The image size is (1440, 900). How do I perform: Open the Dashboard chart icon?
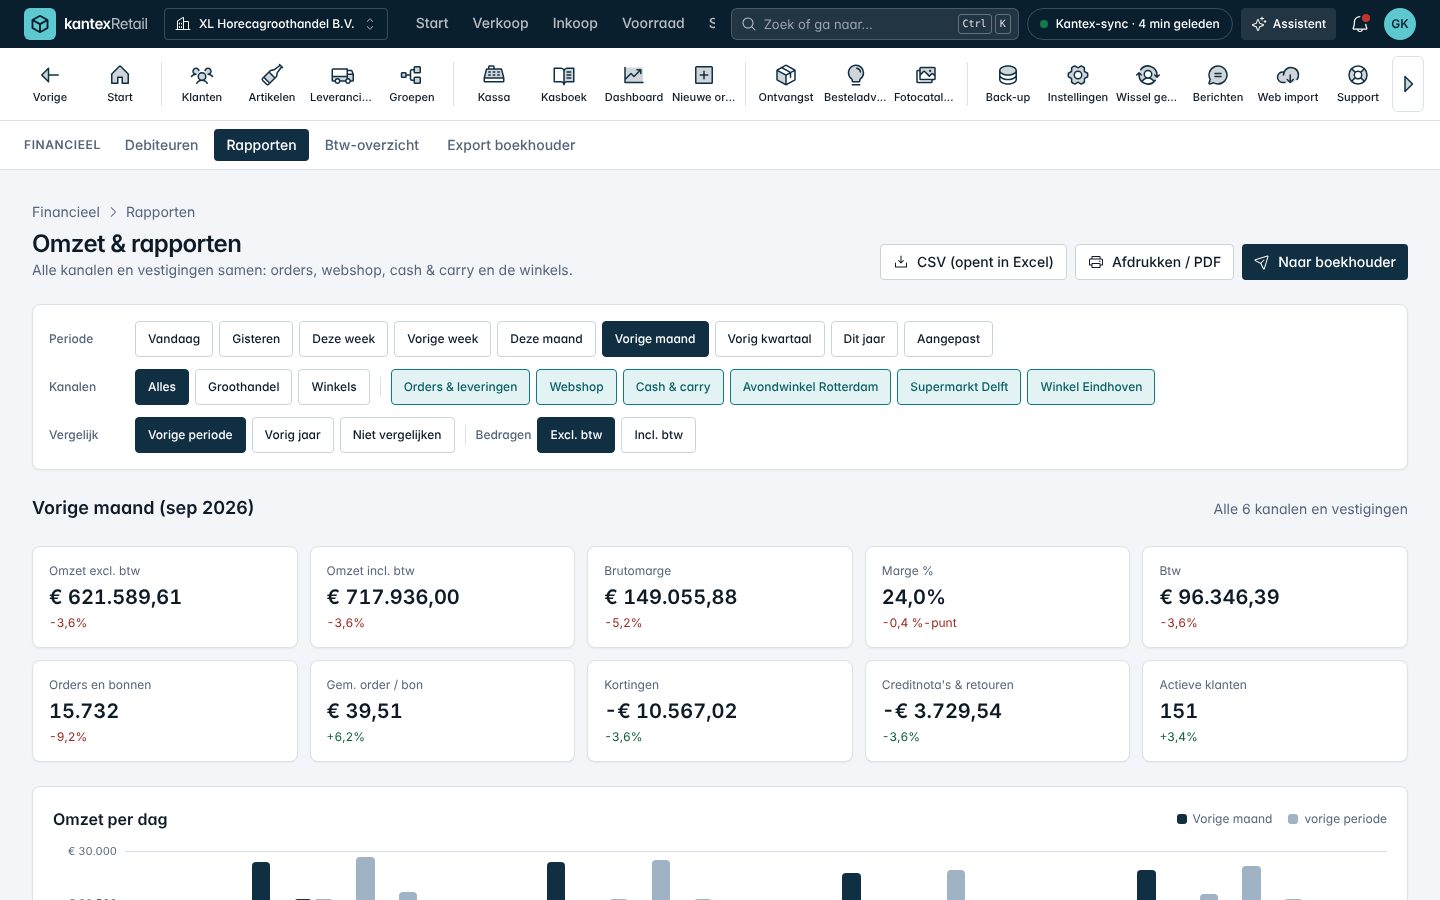[634, 84]
